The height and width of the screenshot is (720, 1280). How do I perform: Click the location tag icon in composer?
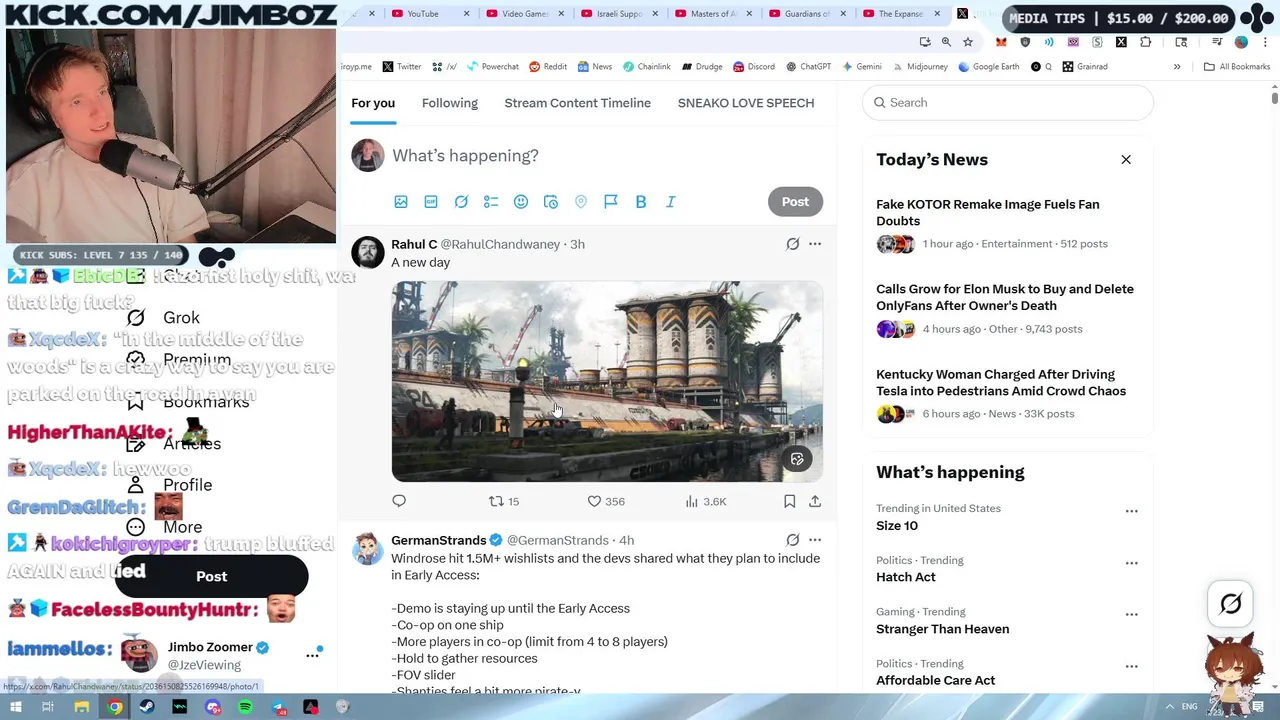pos(581,202)
